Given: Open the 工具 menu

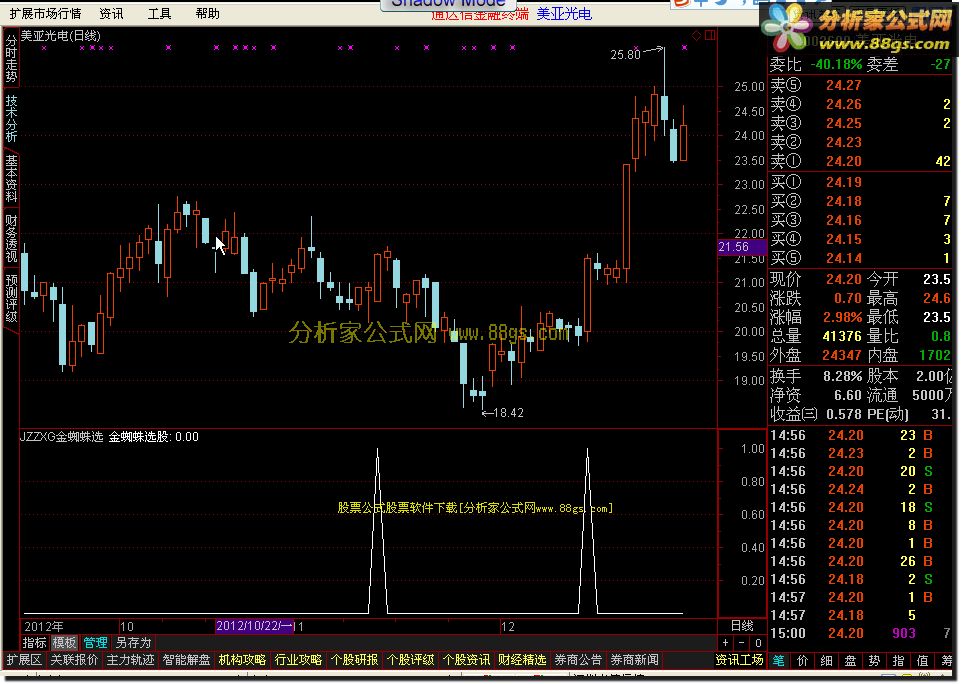Looking at the screenshot, I should (159, 13).
